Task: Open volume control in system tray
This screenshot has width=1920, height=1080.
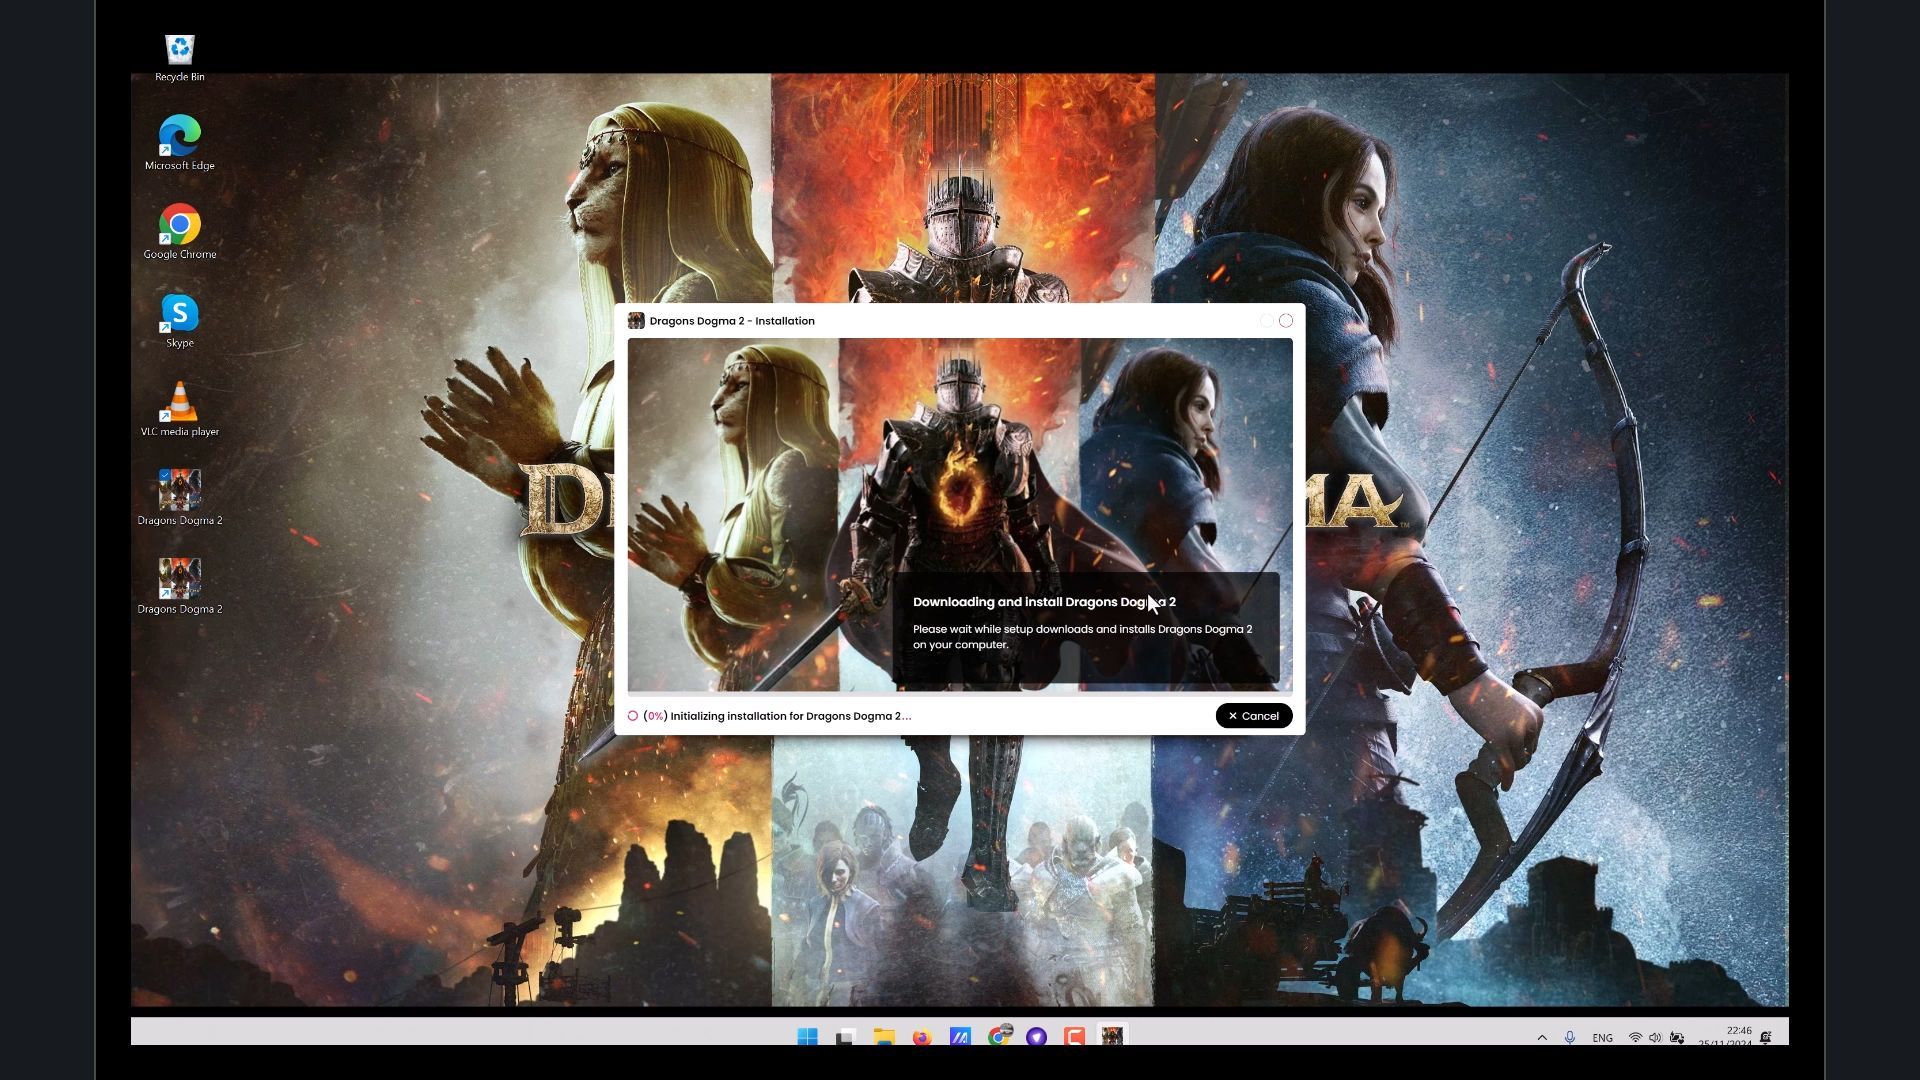Action: point(1655,1038)
